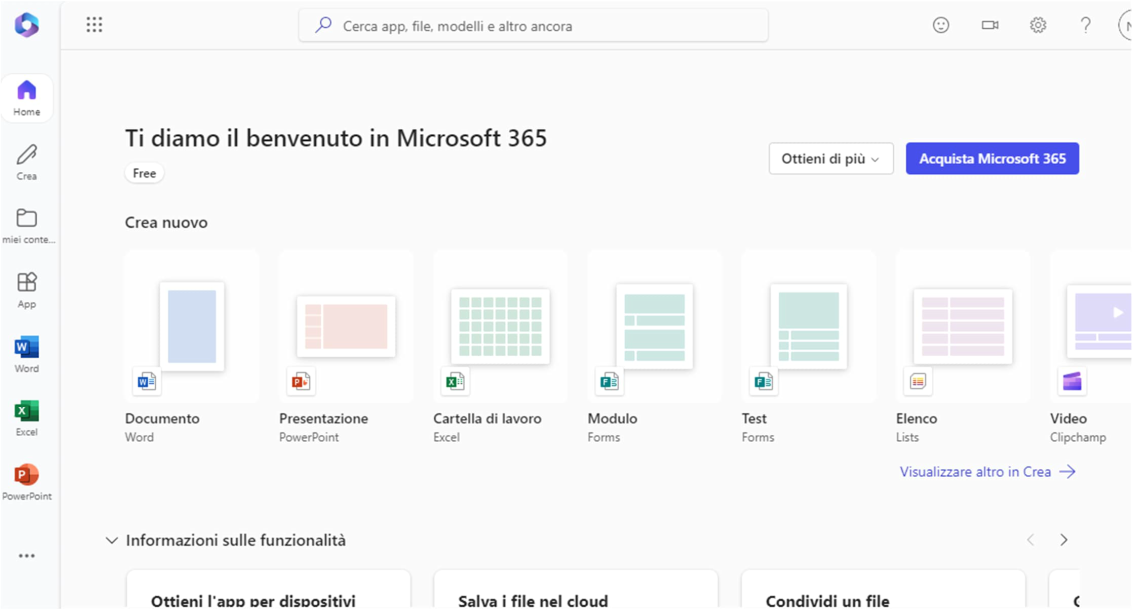Open the account profile avatar
The width and height of the screenshot is (1132, 610).
[x=1125, y=26]
